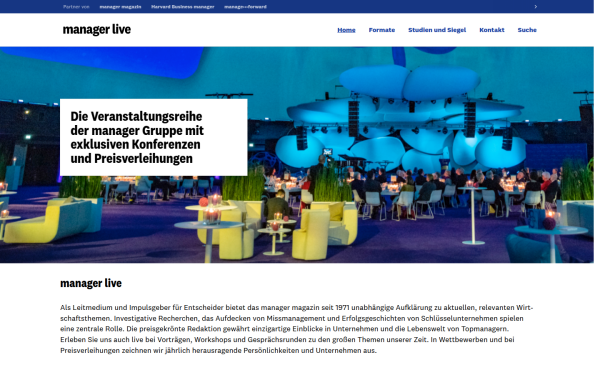The image size is (600, 375).
Task: Visit manage›forward partner link
Action: 245,7
